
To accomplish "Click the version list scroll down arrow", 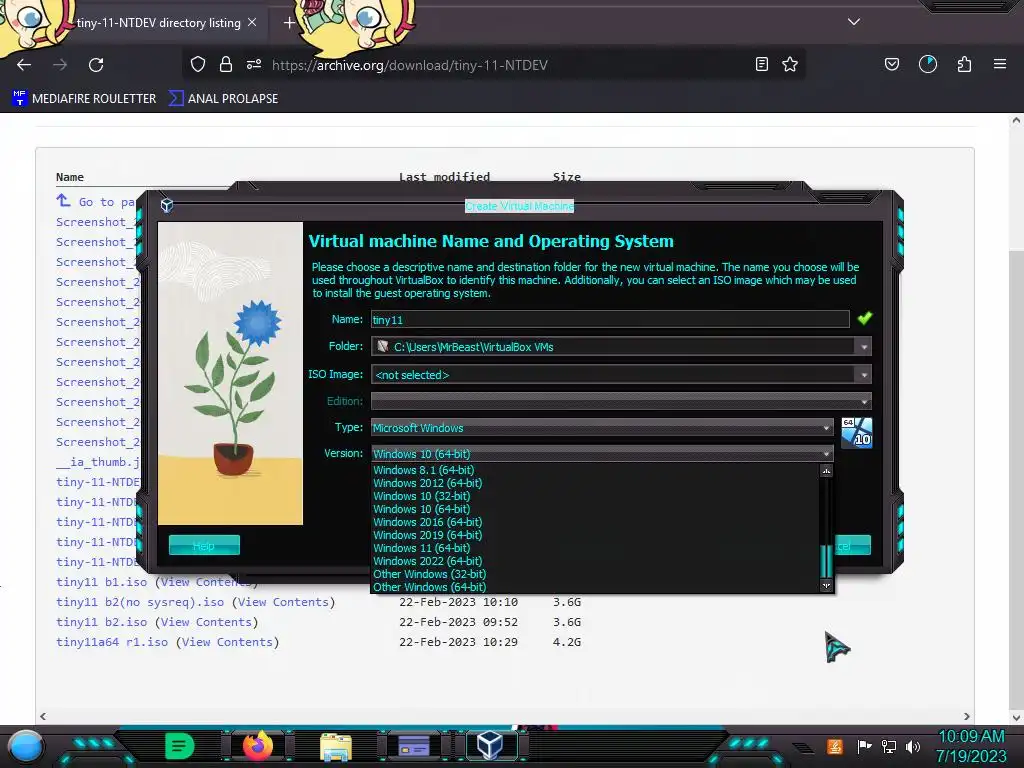I will click(x=826, y=586).
